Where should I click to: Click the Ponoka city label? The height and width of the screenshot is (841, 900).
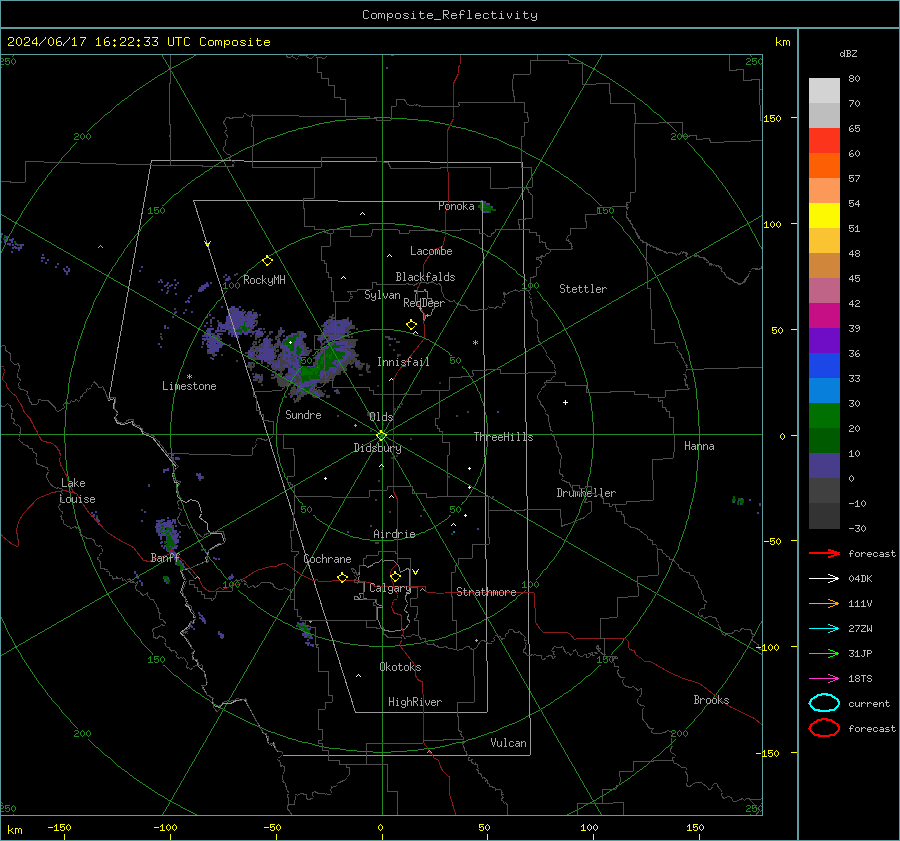coord(456,206)
